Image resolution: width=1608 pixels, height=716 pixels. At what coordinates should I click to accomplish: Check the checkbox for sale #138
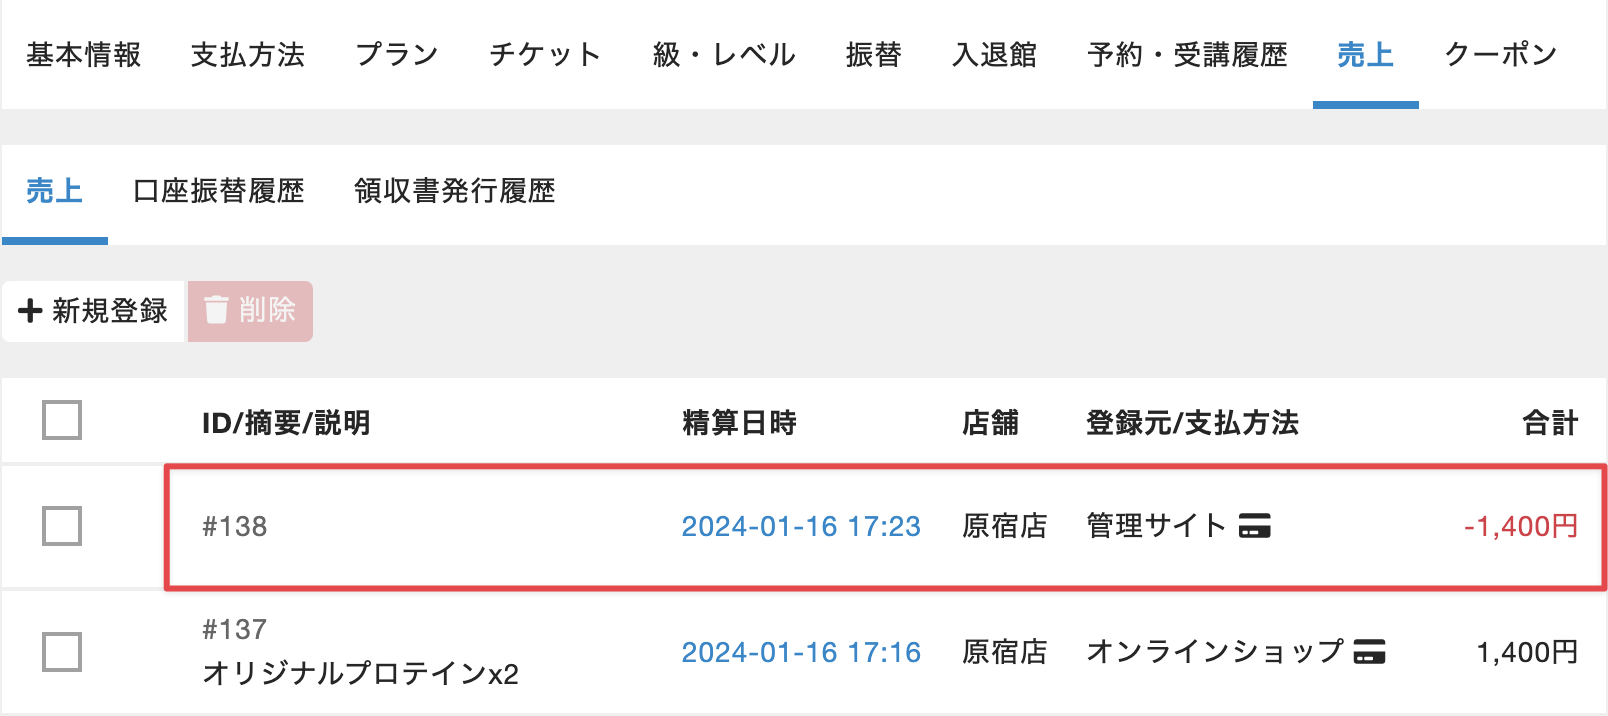pyautogui.click(x=62, y=526)
